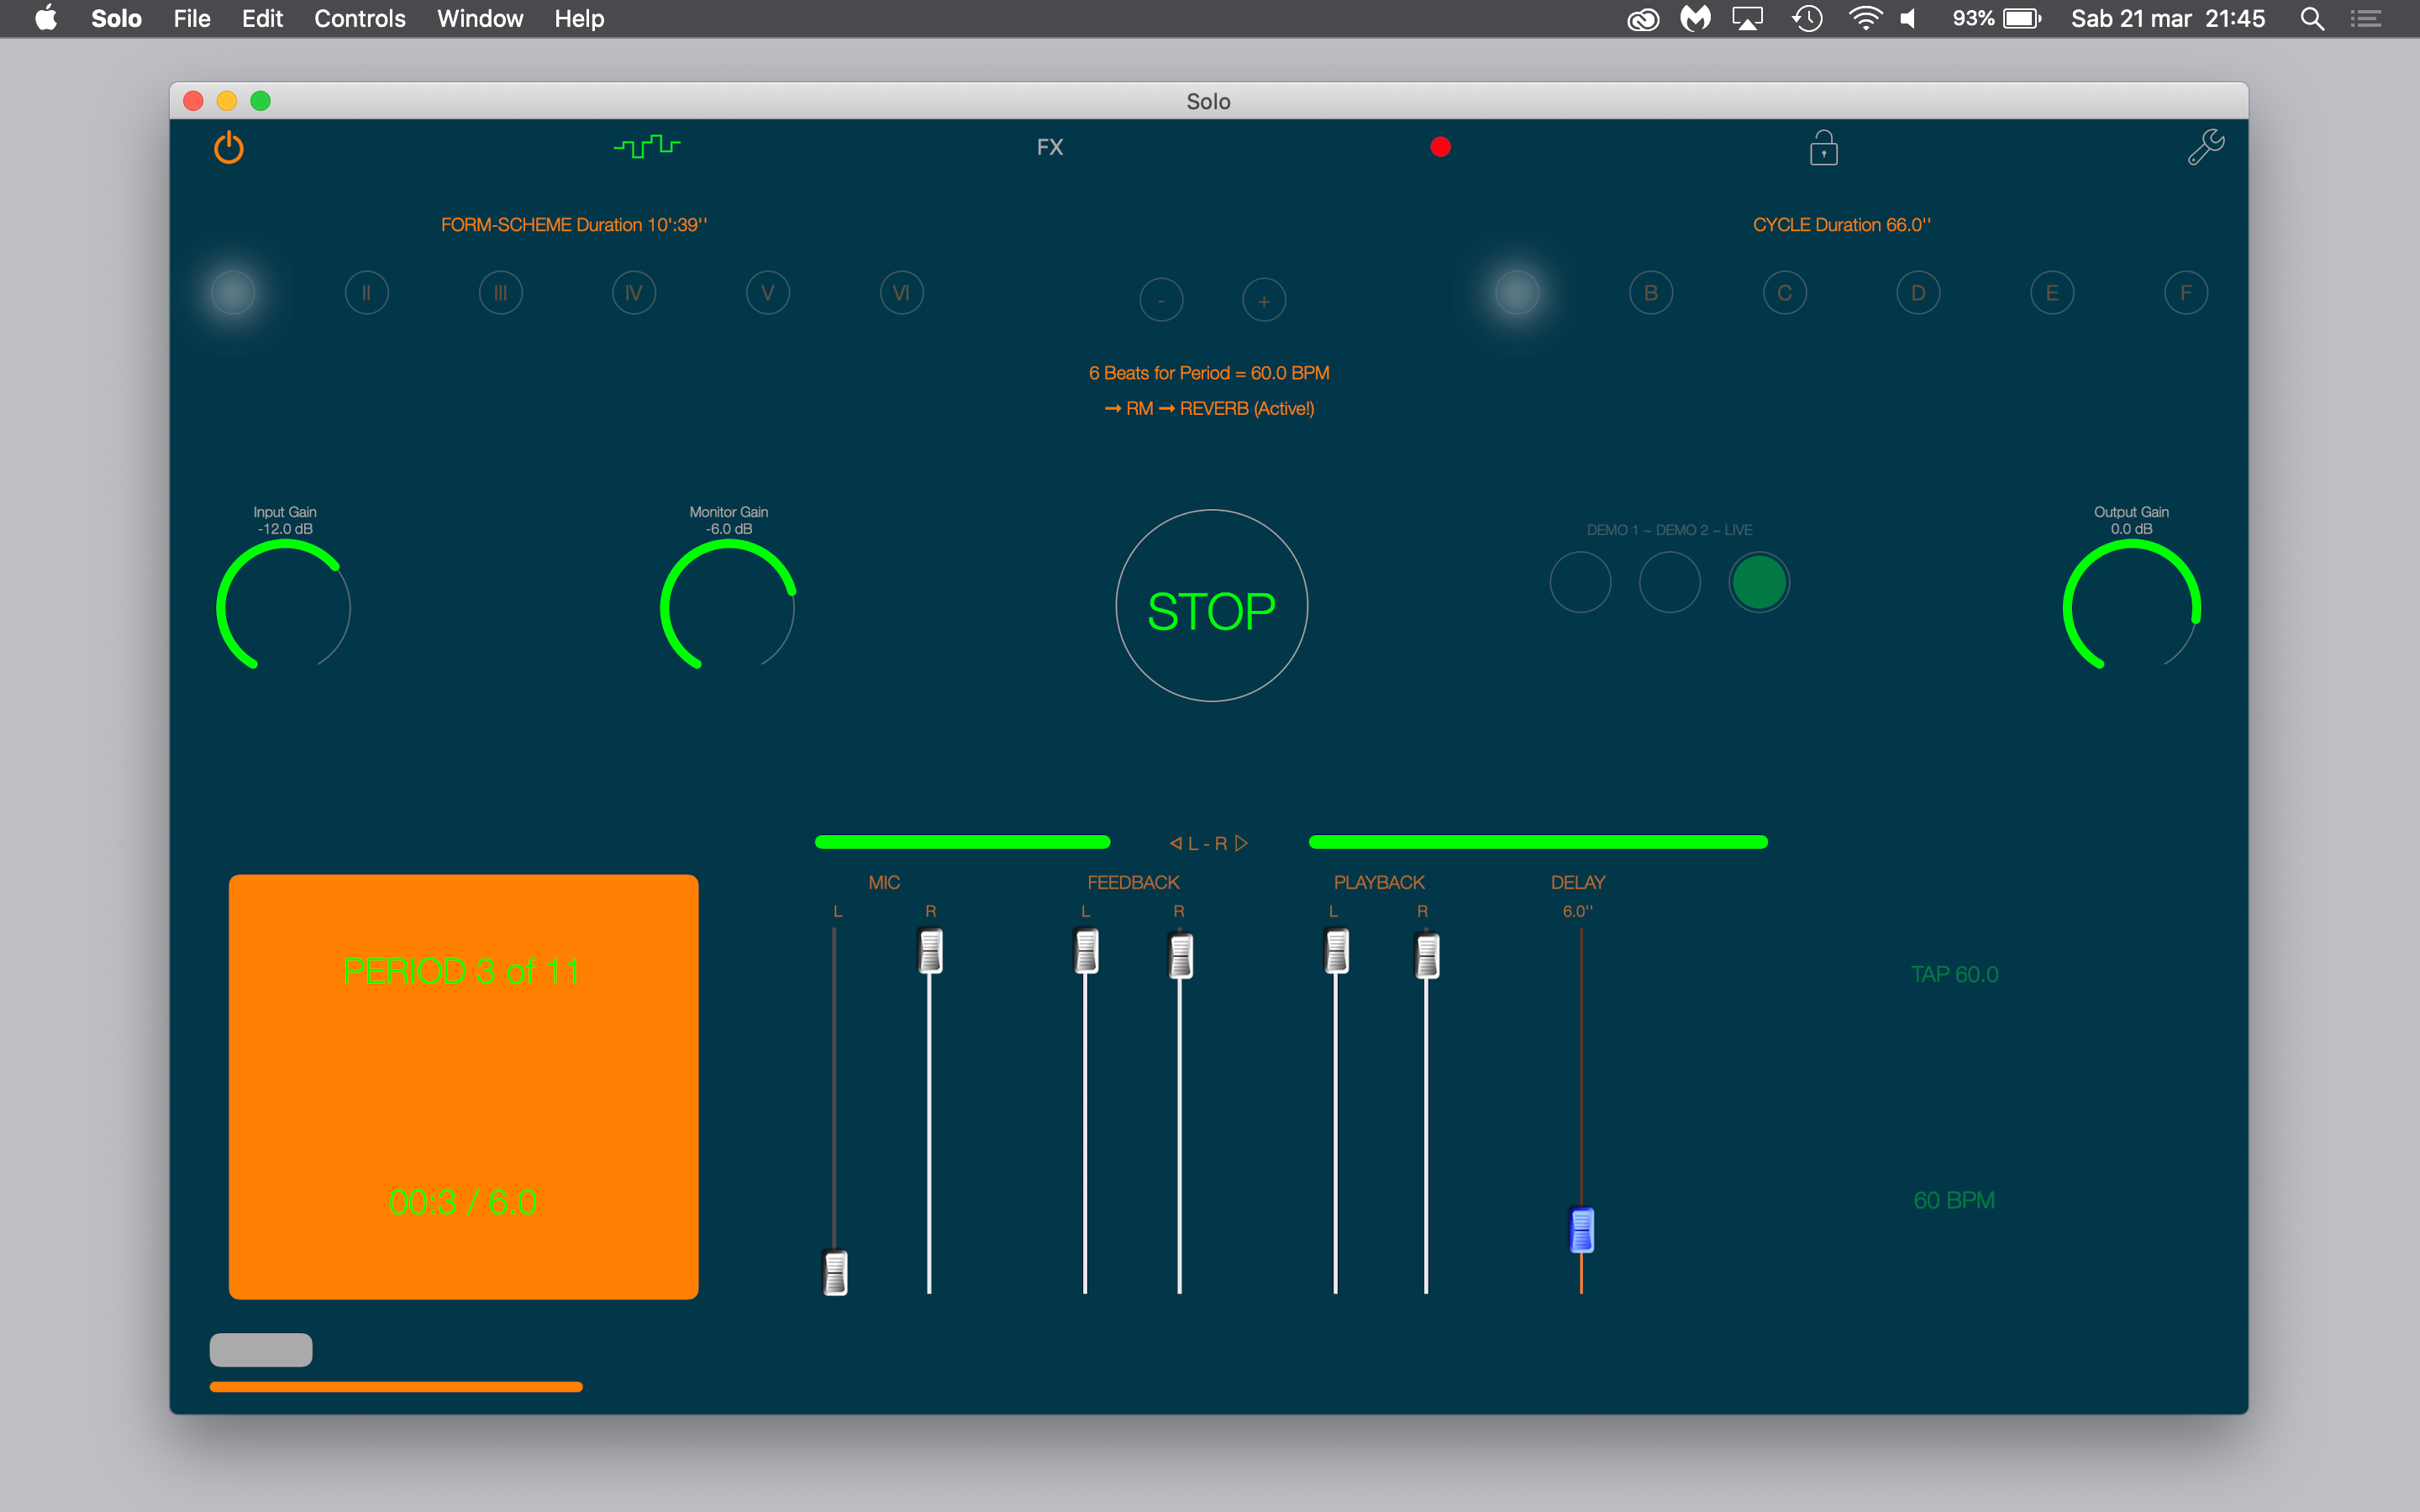The height and width of the screenshot is (1512, 2420).
Task: Select DEMO 1 mode circle
Action: pyautogui.click(x=1580, y=582)
